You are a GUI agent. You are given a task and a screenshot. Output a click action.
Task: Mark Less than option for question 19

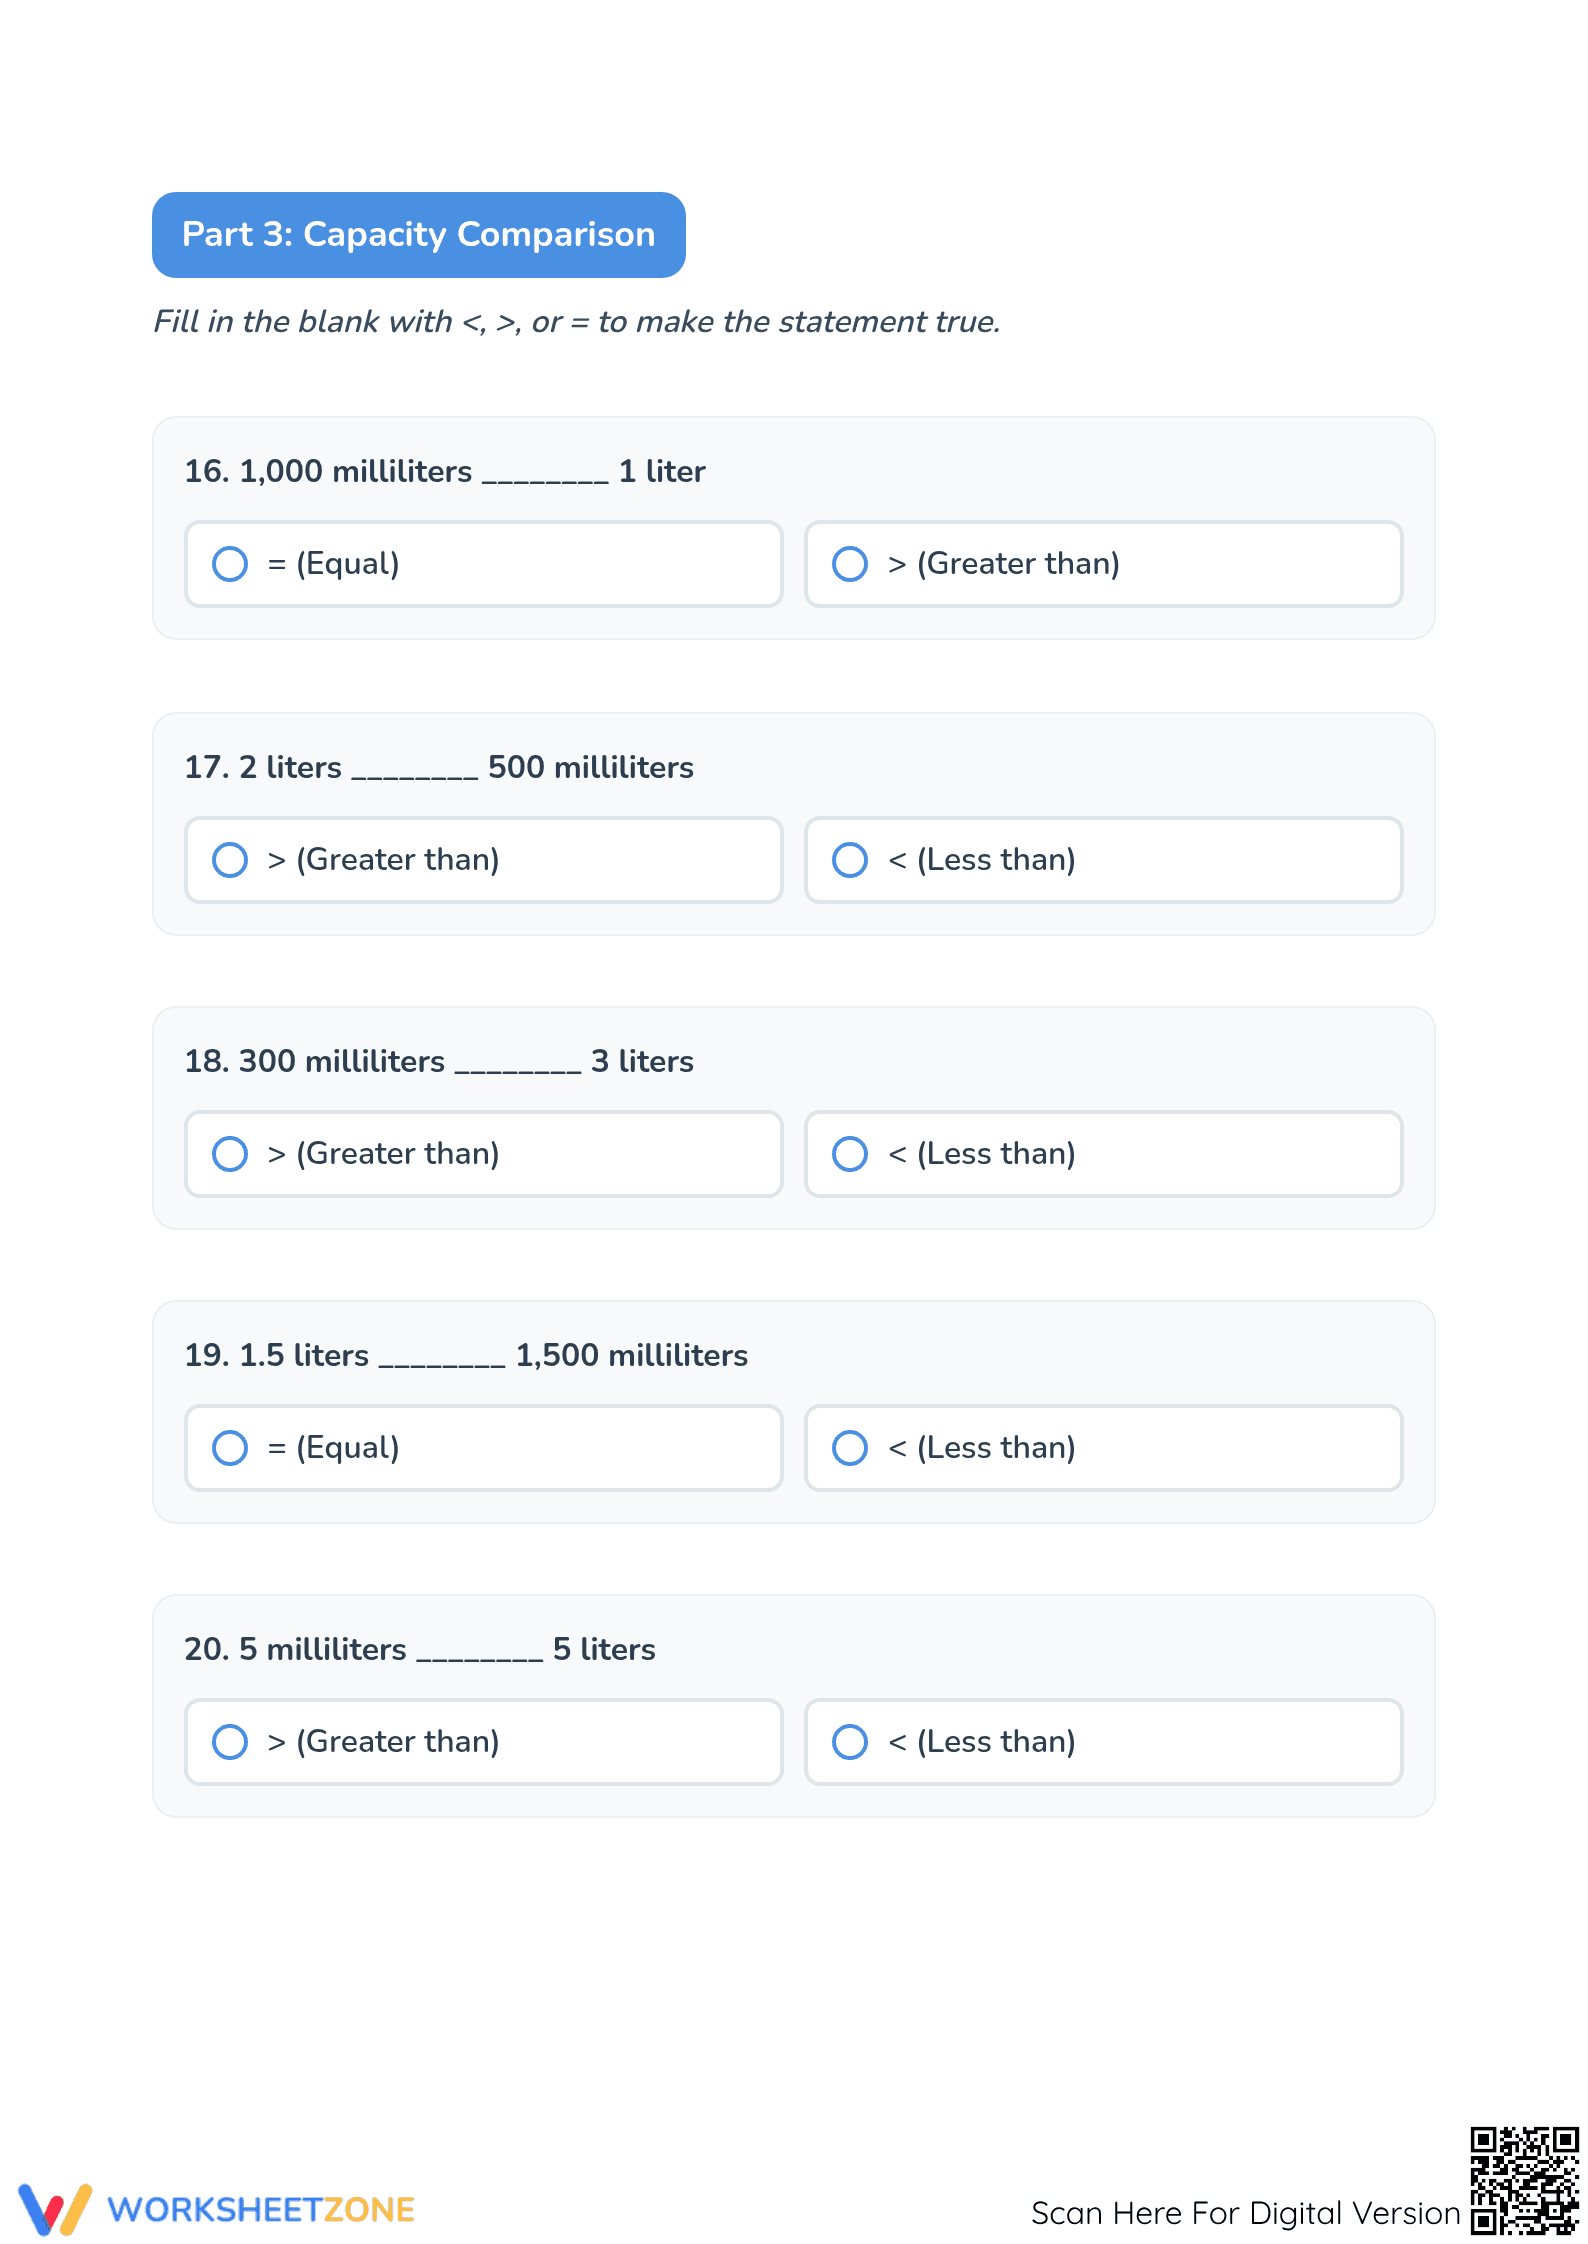point(850,1448)
